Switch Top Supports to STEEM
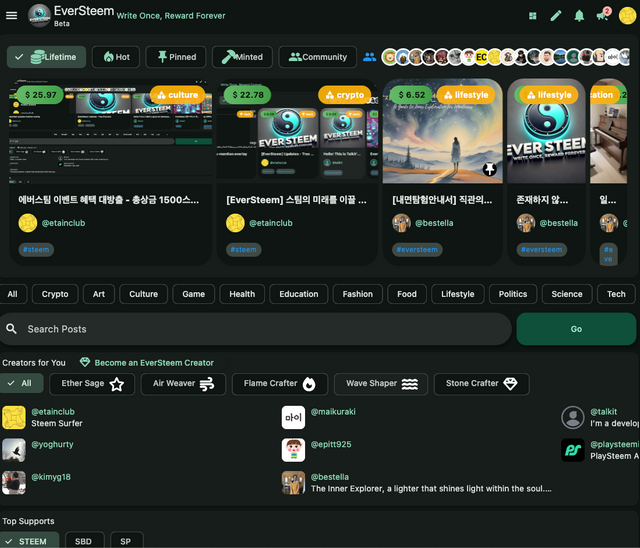The height and width of the screenshot is (548, 640). (x=29, y=540)
